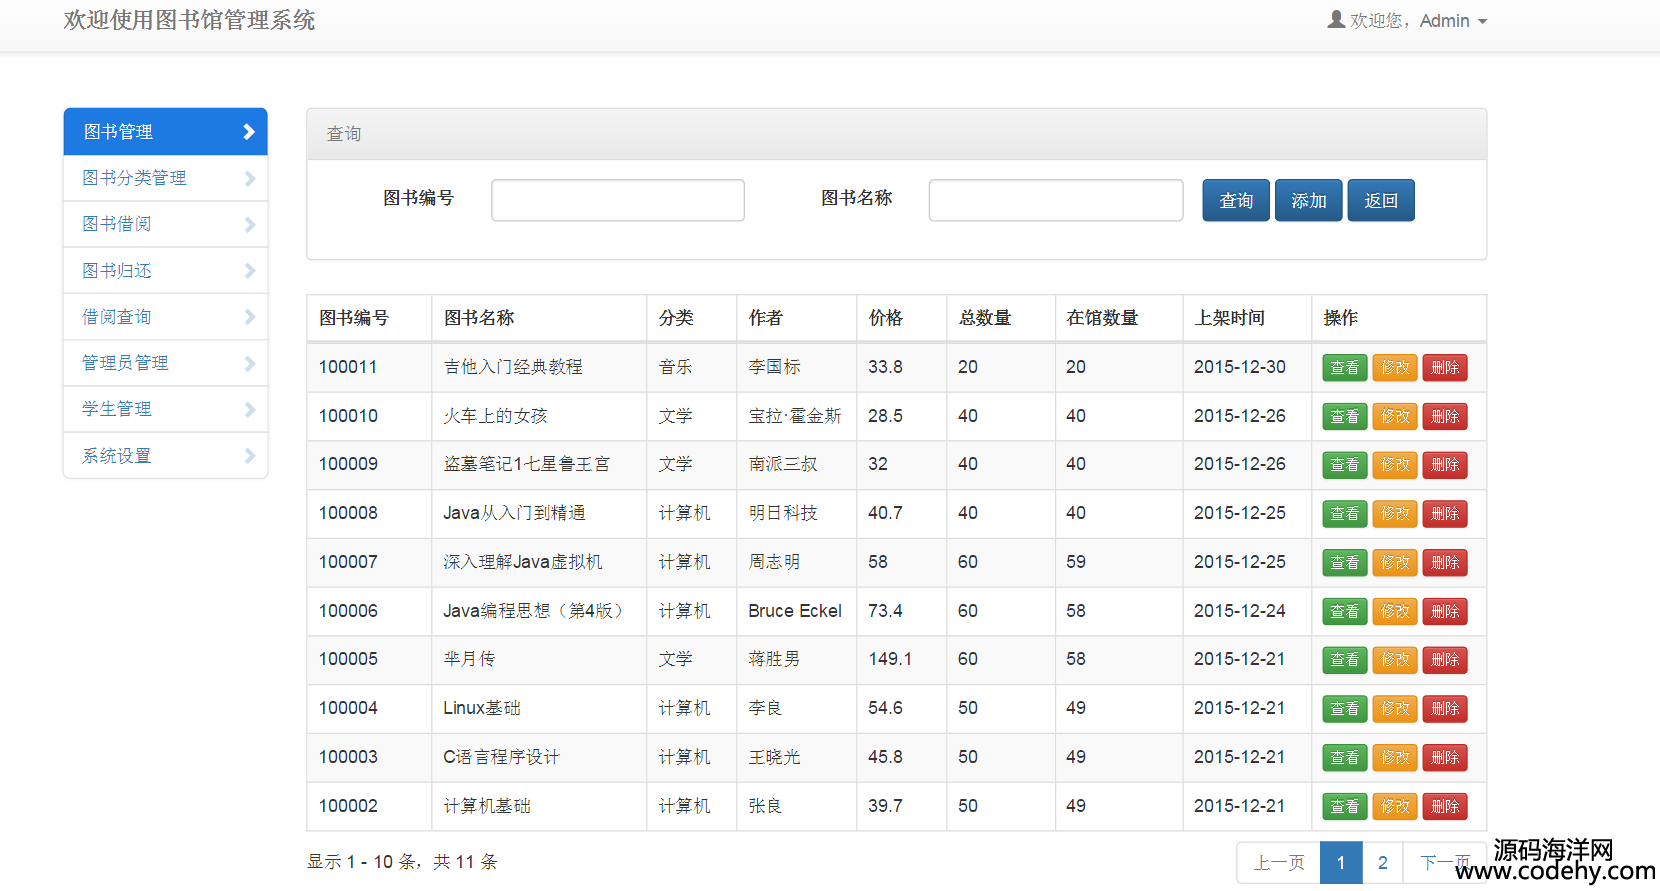The height and width of the screenshot is (891, 1660).
Task: Focus the 图书编号 search input field
Action: (617, 200)
